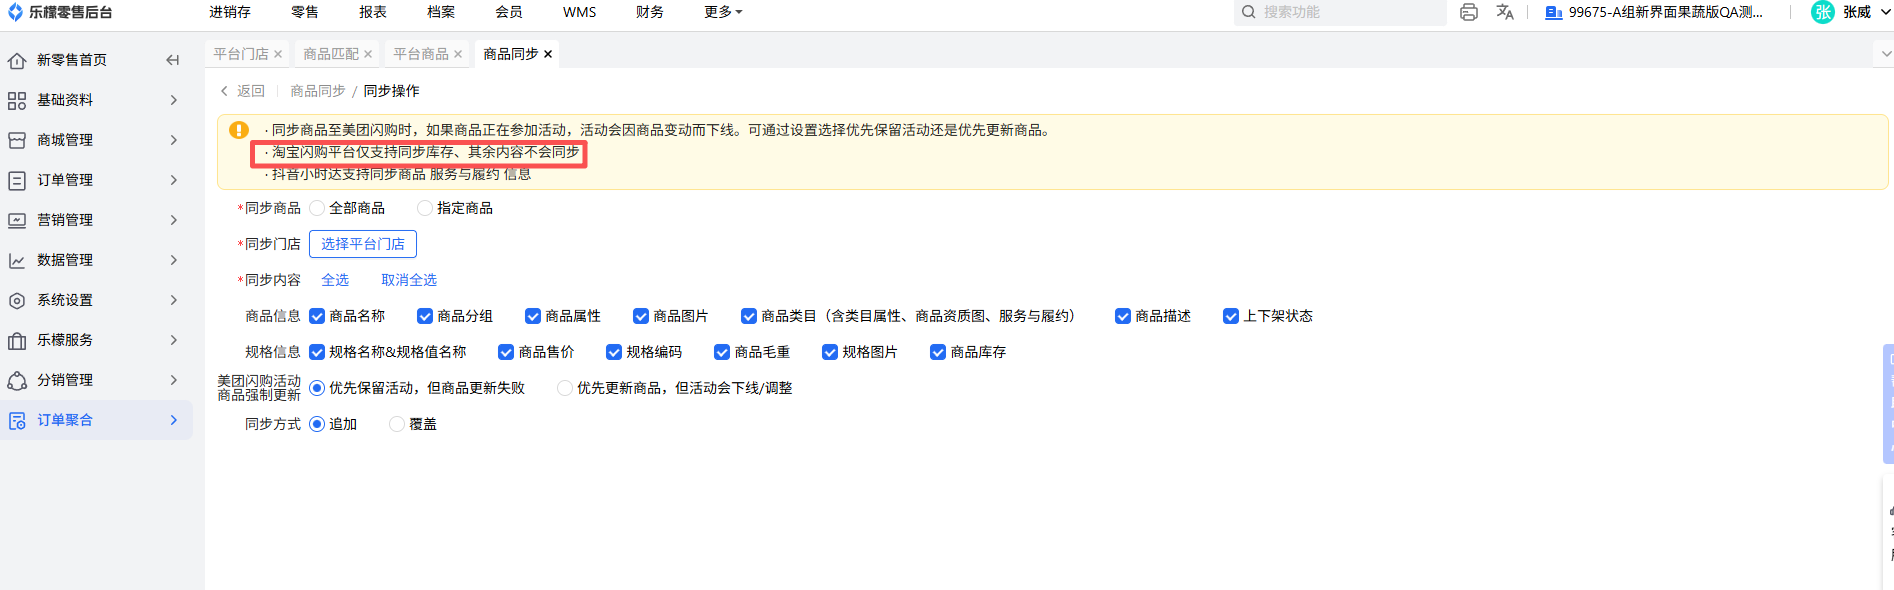This screenshot has height=590, width=1894.
Task: Click the 全选 link
Action: [x=335, y=280]
